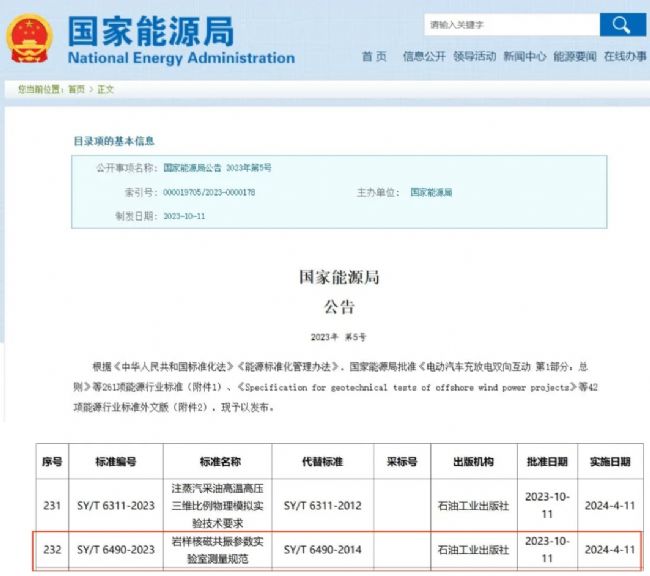Image resolution: width=650 pixels, height=576 pixels.
Task: Click the magnifier search button
Action: point(622,24)
